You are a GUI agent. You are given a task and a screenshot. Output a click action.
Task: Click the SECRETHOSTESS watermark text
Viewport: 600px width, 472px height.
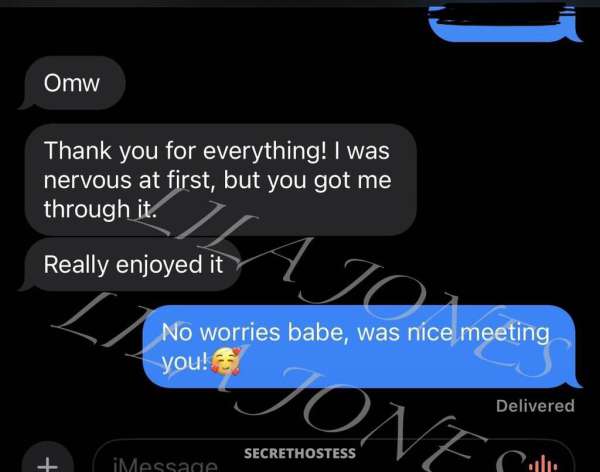click(300, 453)
